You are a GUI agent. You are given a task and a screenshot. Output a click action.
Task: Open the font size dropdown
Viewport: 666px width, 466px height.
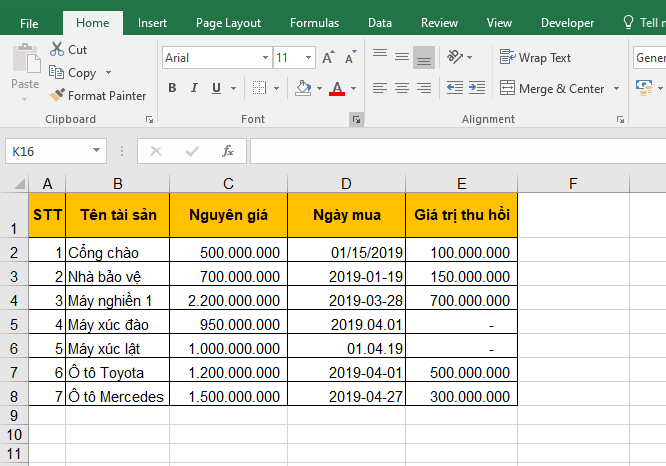coord(307,58)
